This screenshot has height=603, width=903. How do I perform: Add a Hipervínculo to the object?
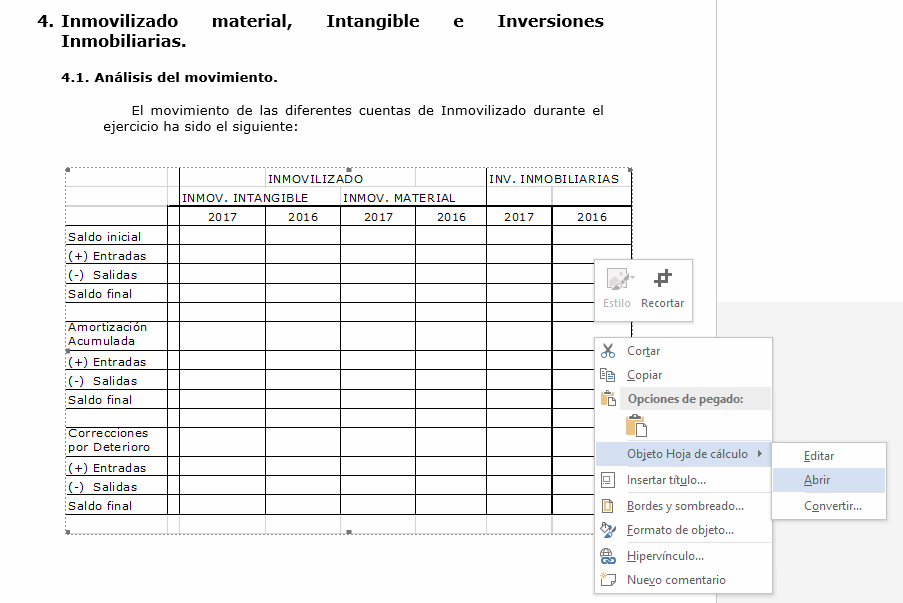[664, 556]
